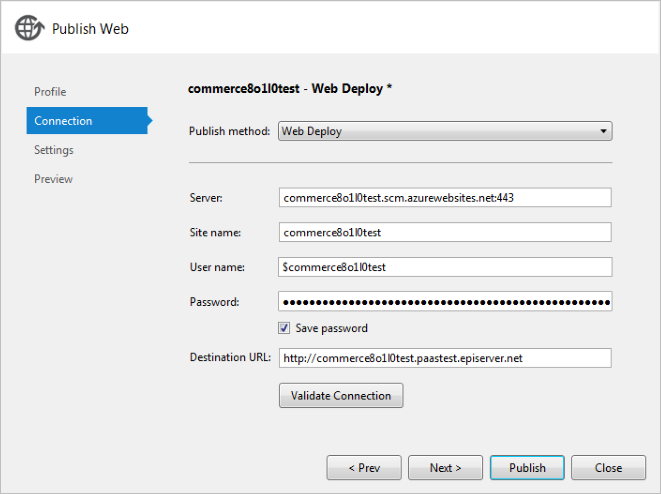Open the Publish method dropdown arrow

pos(603,131)
